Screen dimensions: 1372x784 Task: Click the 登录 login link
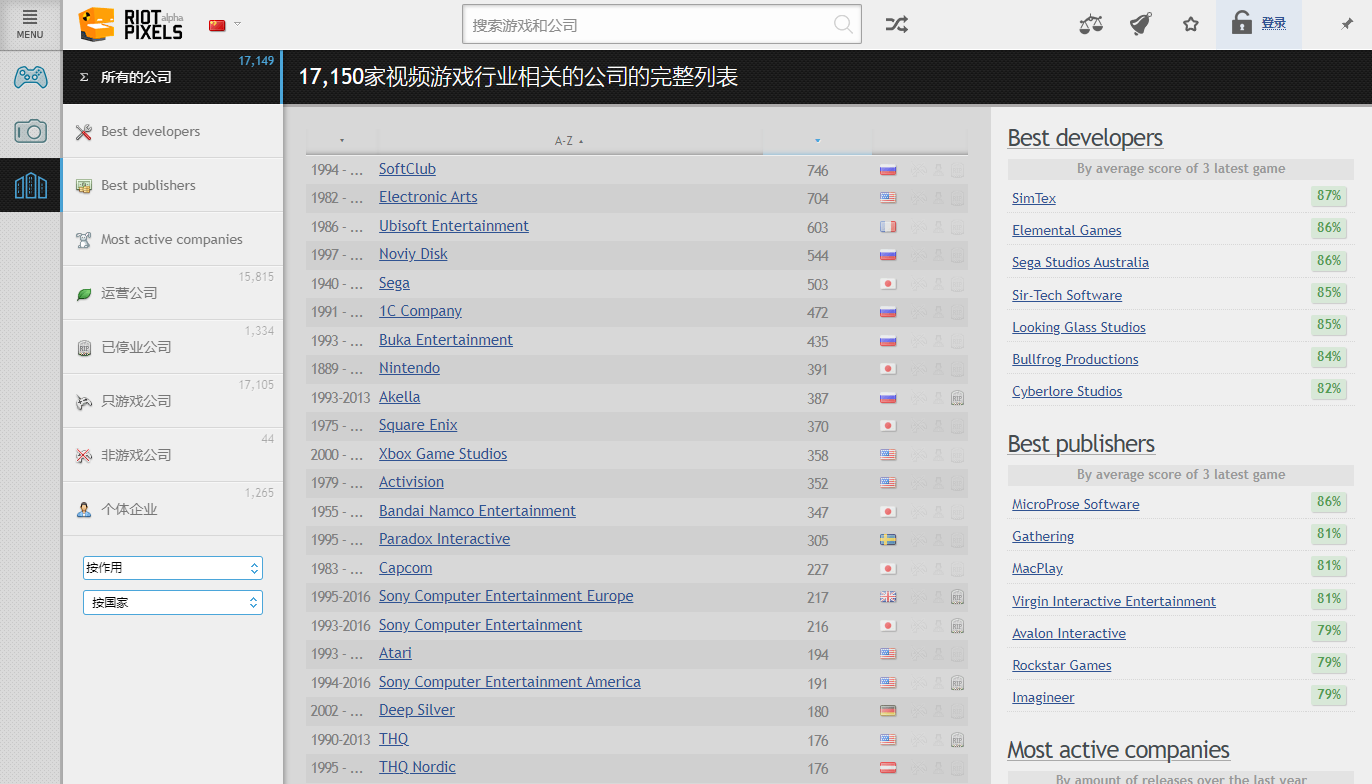point(1274,24)
